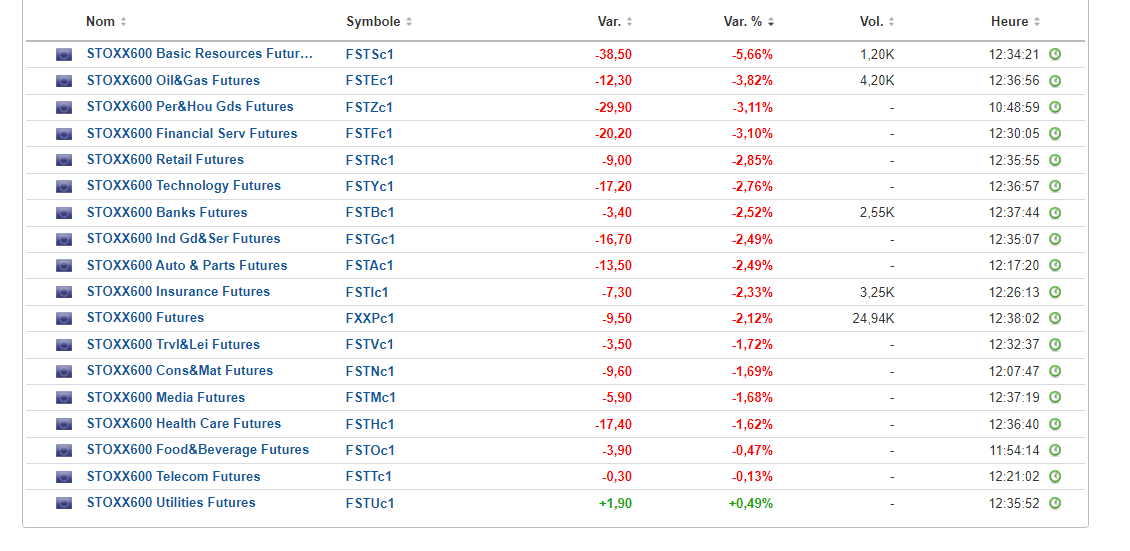
Task: Click the clock icon in STOXX600 Futures row
Action: tap(1055, 319)
